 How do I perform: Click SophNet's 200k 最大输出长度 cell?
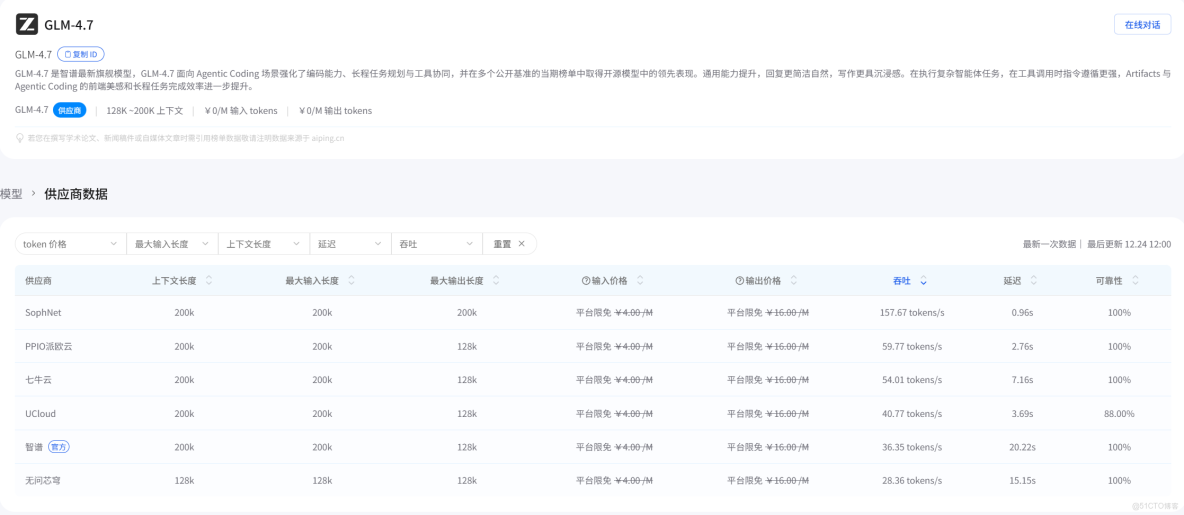coord(467,313)
